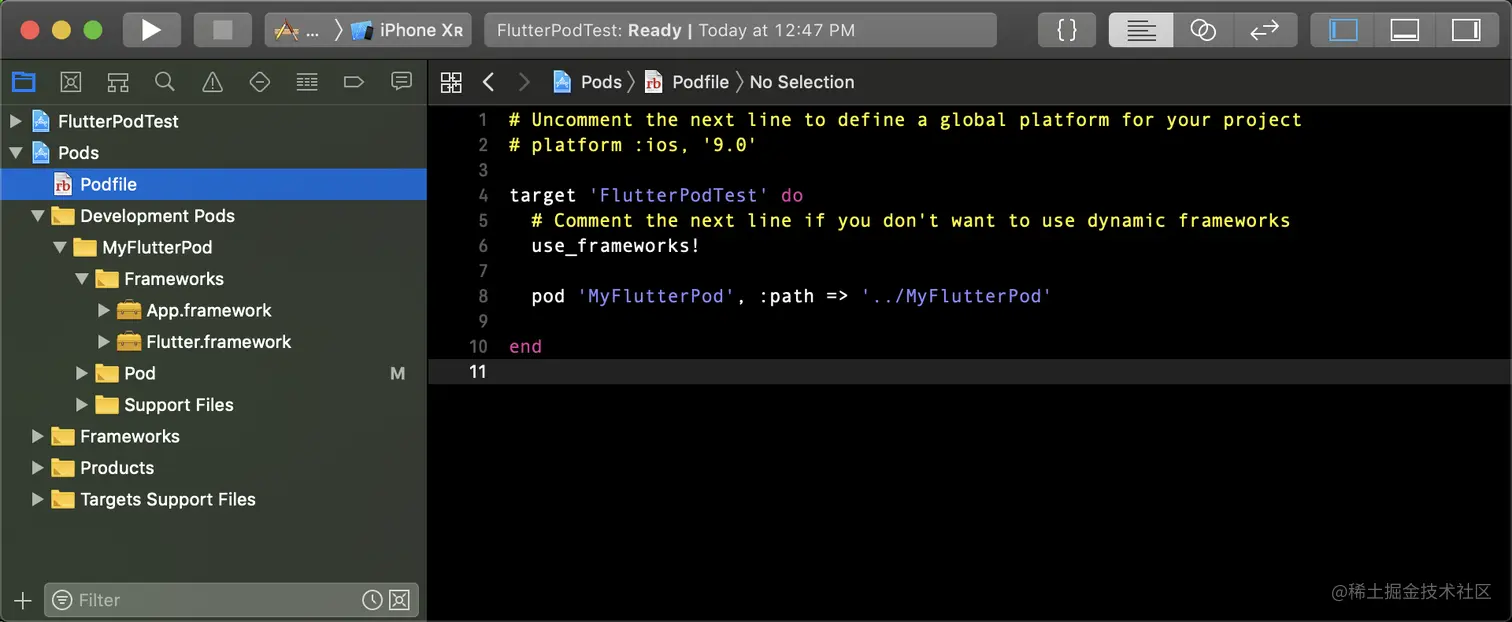Show the Project navigator folder icon
This screenshot has width=1512, height=622.
pos(23,82)
